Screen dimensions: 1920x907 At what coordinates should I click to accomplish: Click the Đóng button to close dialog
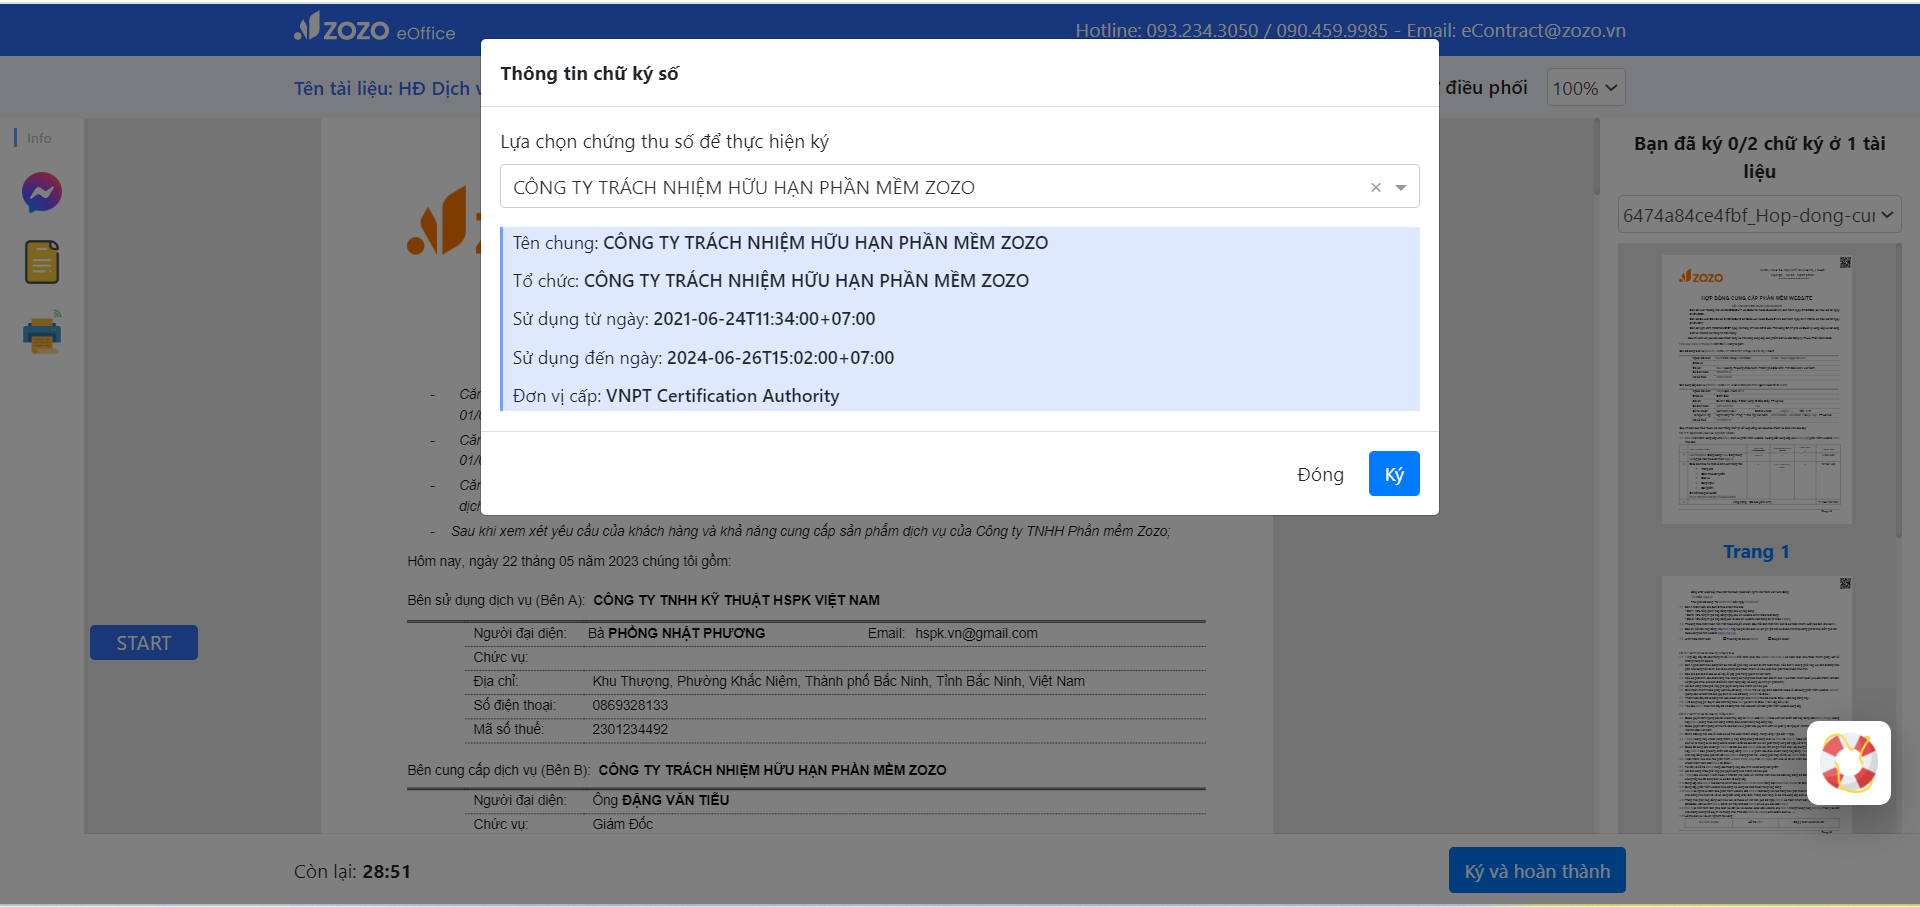1320,474
